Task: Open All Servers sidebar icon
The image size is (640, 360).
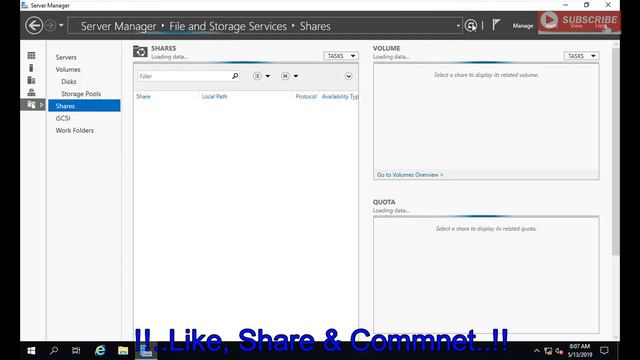Action: click(31, 80)
